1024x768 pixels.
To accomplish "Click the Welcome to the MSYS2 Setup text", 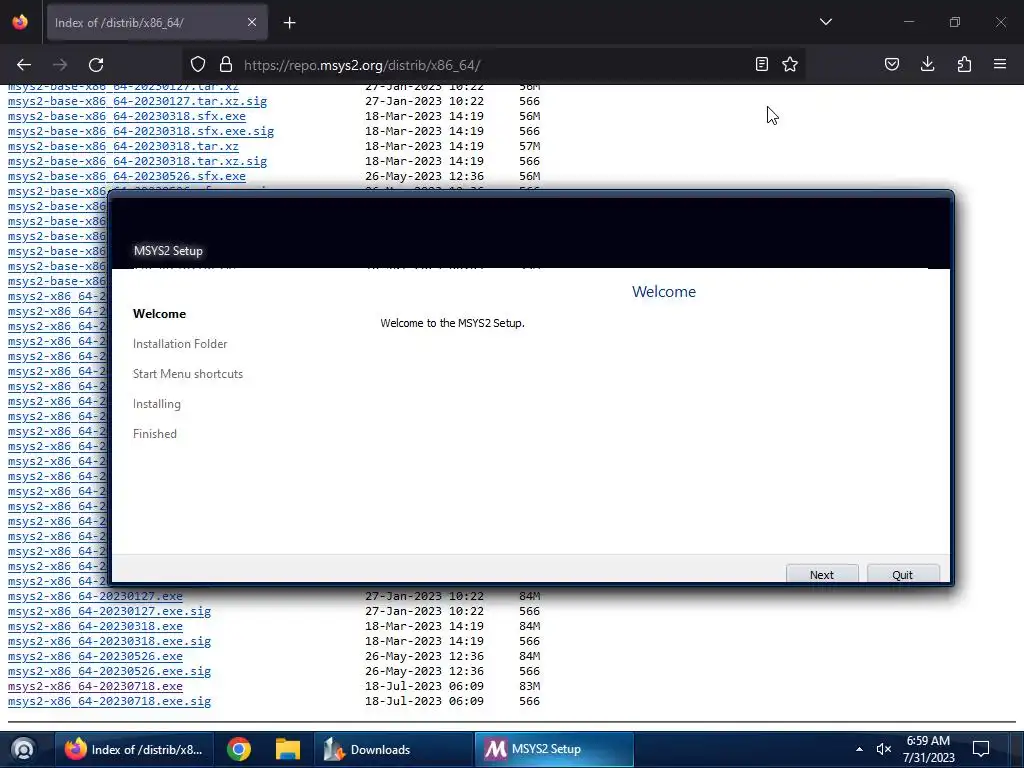I will click(453, 323).
